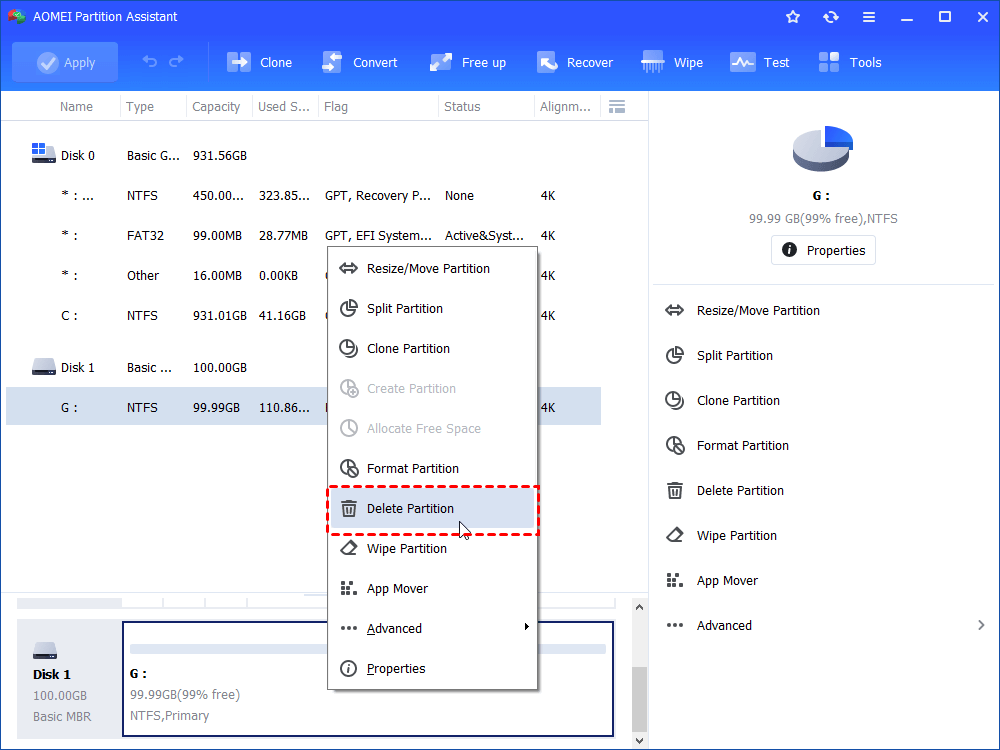Image resolution: width=1000 pixels, height=750 pixels.
Task: Open the Clone tool
Action: (x=259, y=62)
